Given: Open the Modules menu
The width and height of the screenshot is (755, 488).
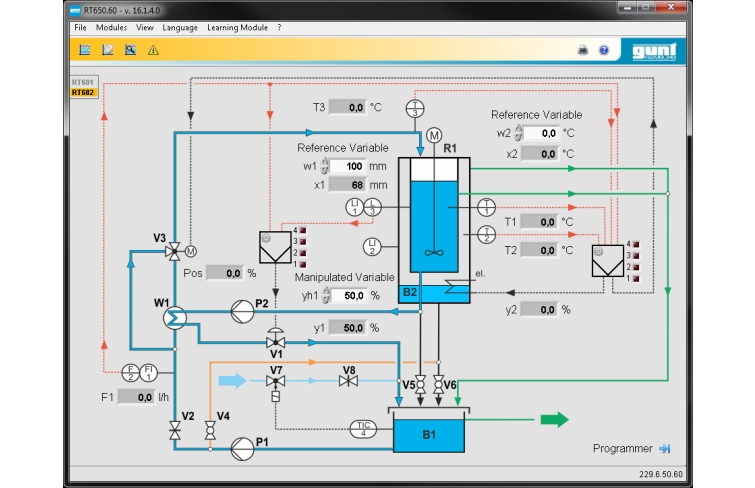Looking at the screenshot, I should (111, 27).
